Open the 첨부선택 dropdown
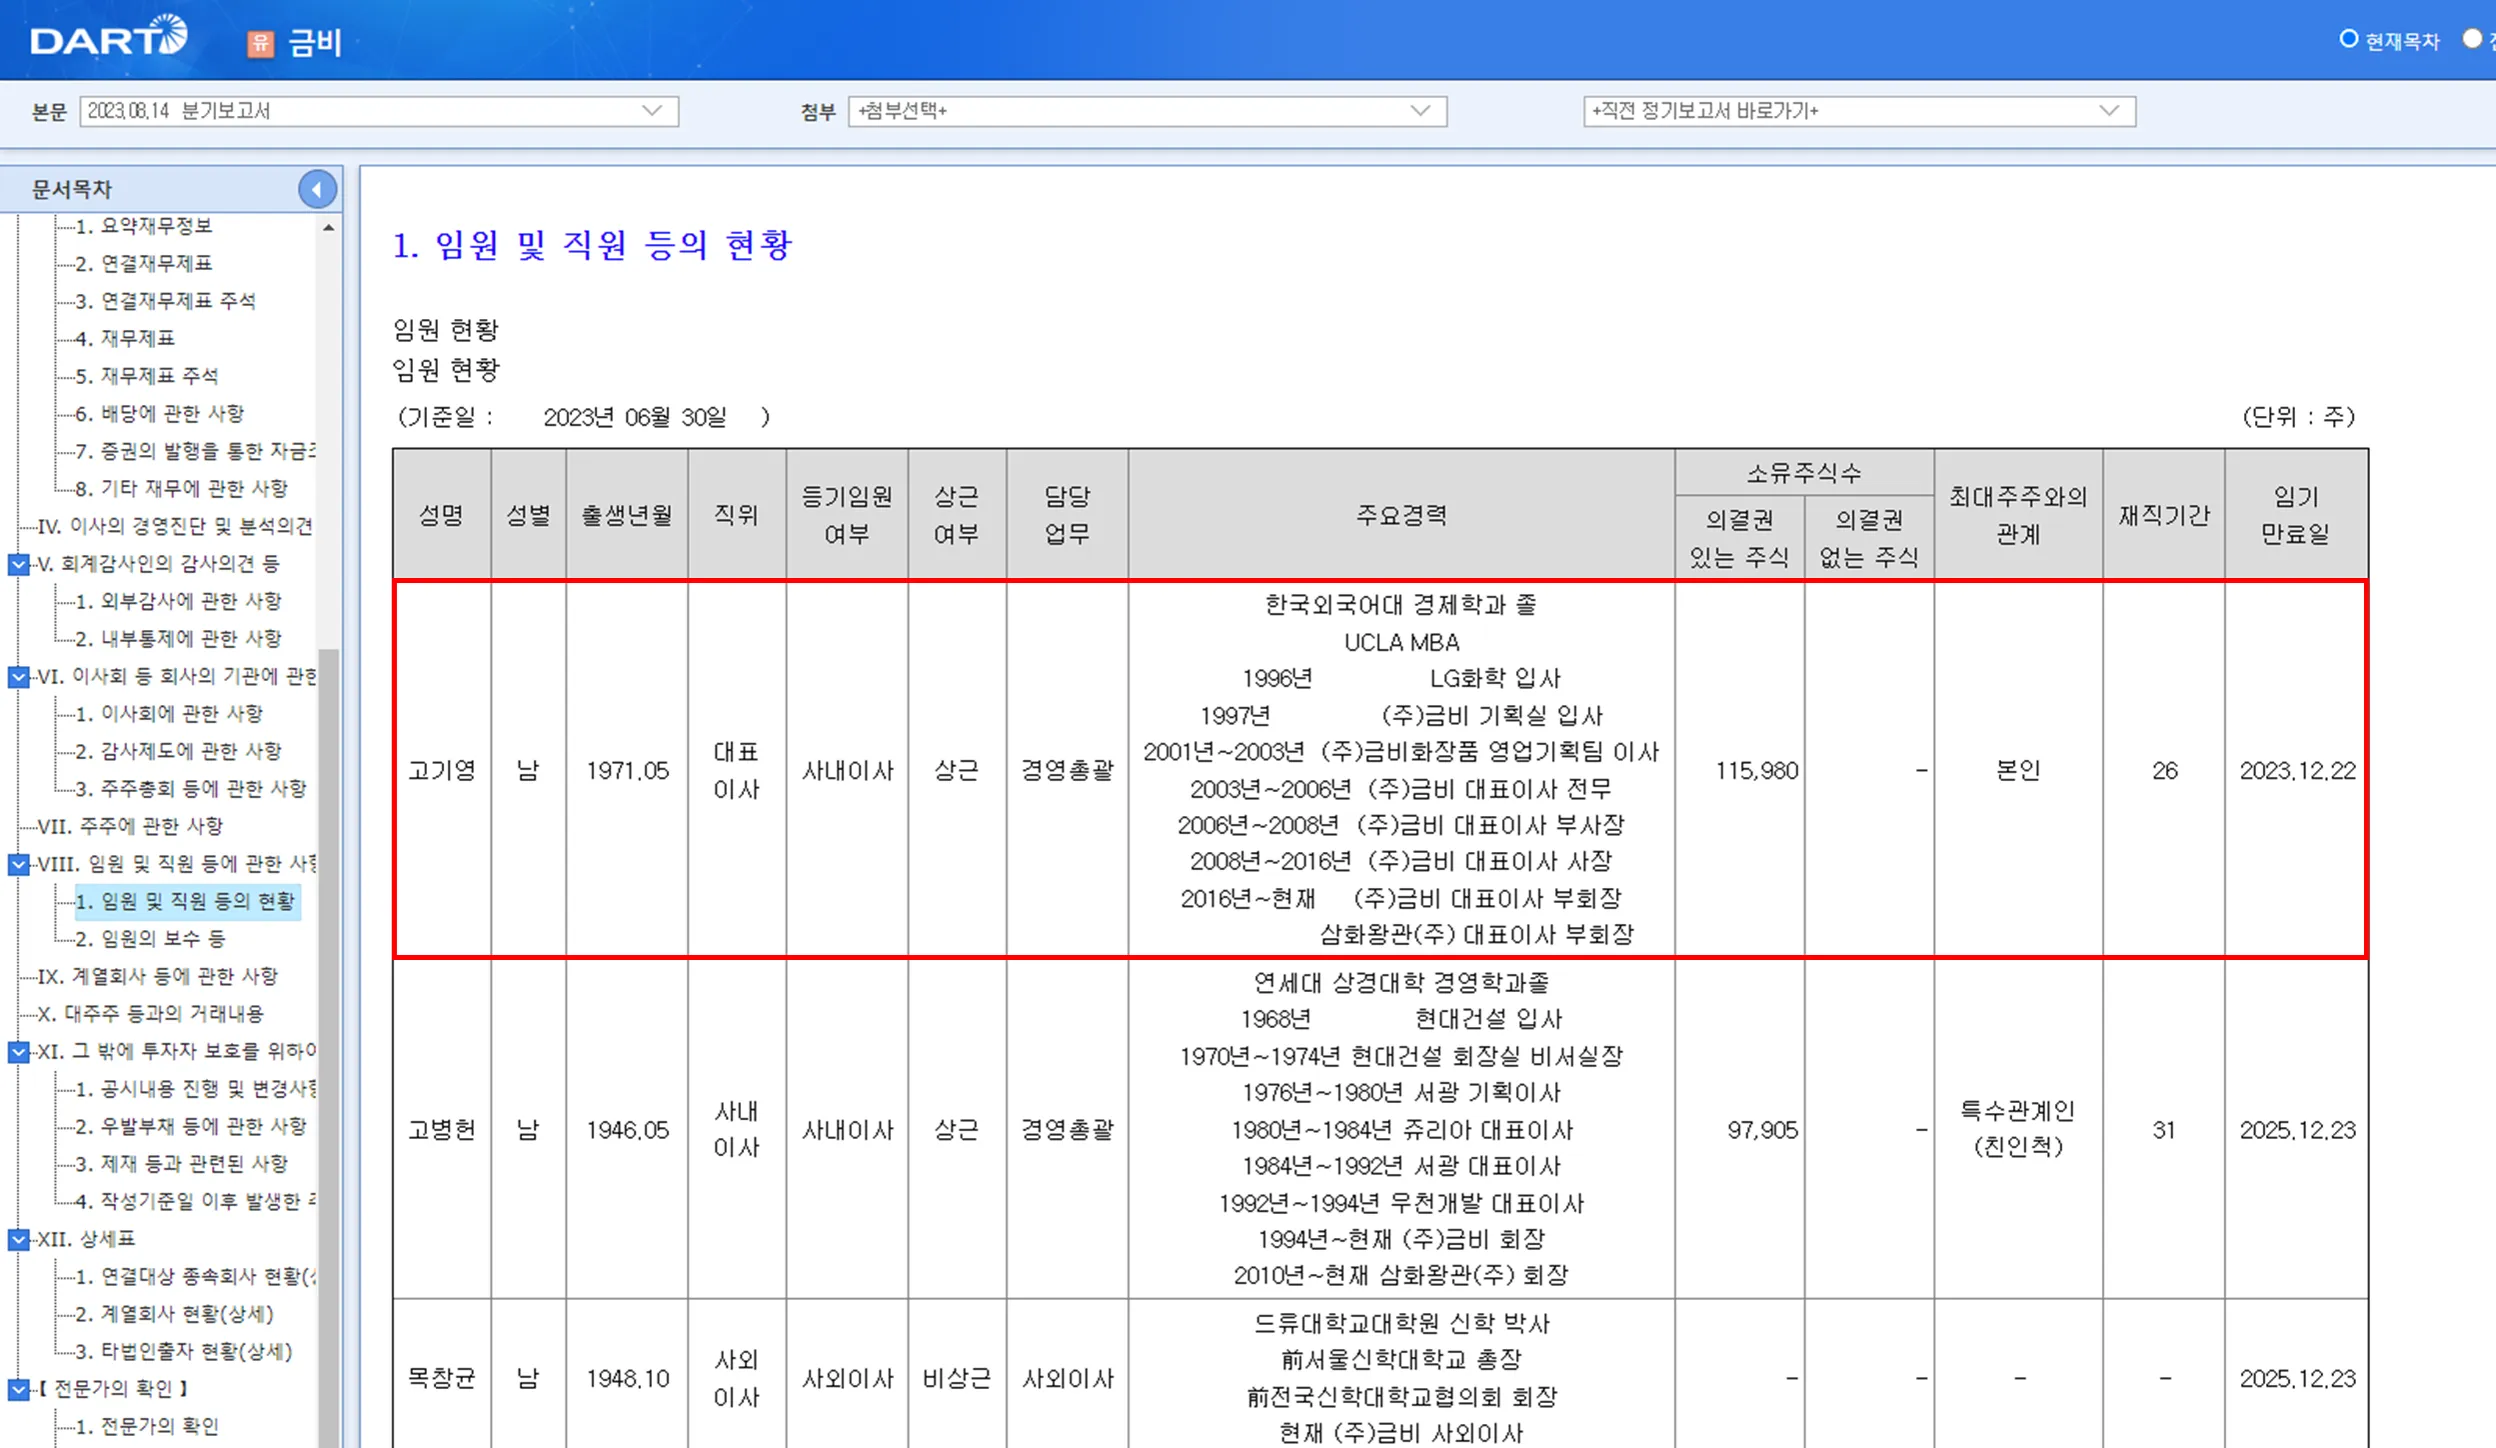2496x1448 pixels. coord(1147,111)
